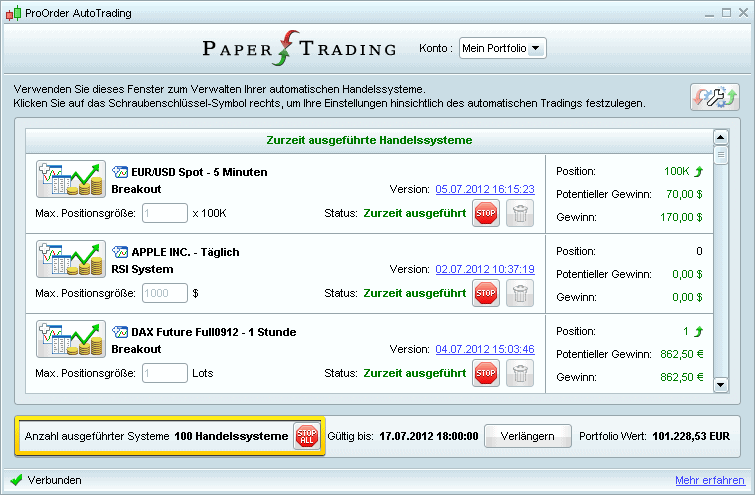Open the Konto Mein Portfolio dropdown
The width and height of the screenshot is (755, 495).
pyautogui.click(x=503, y=48)
